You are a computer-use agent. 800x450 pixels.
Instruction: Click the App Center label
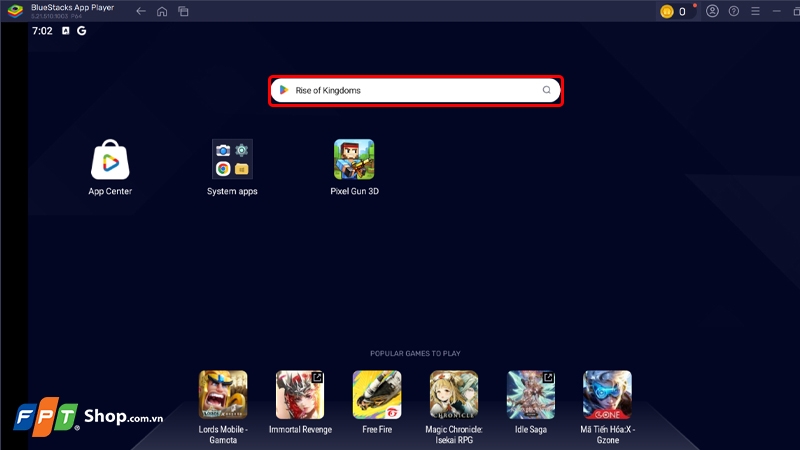click(110, 191)
